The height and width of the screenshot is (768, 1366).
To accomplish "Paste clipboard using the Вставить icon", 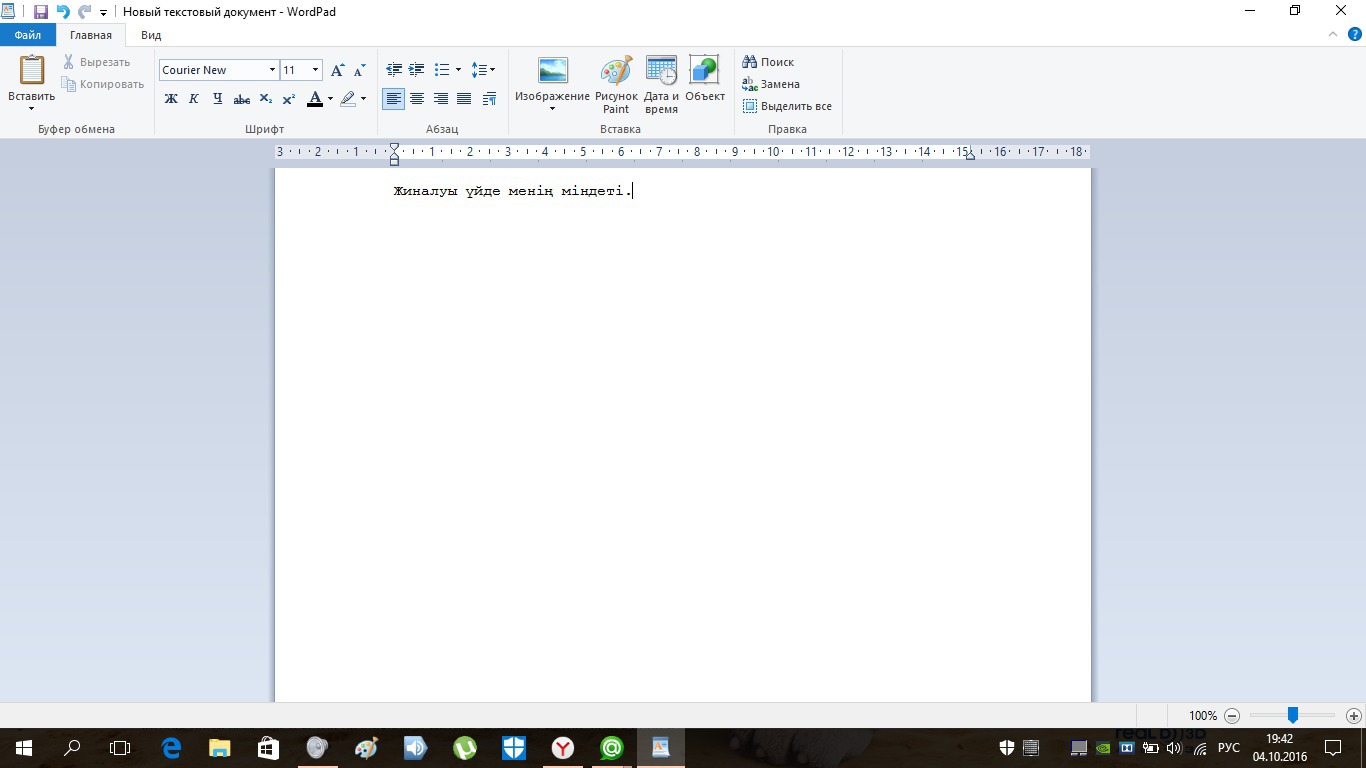I will [x=32, y=70].
